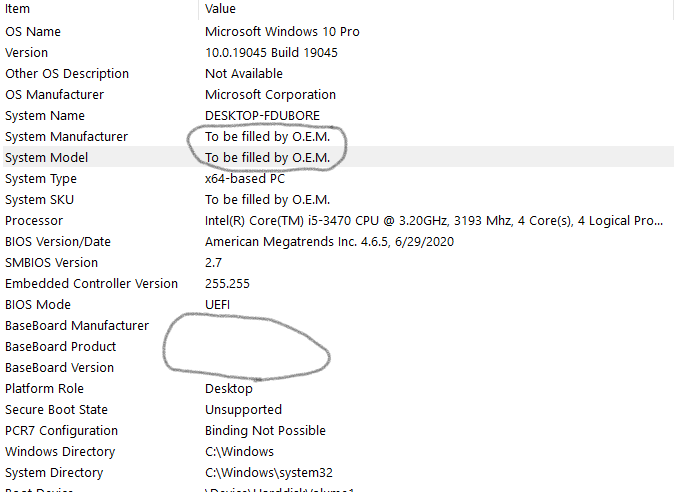Select the System Manufacturer label
The image size is (689, 492).
[x=66, y=137]
